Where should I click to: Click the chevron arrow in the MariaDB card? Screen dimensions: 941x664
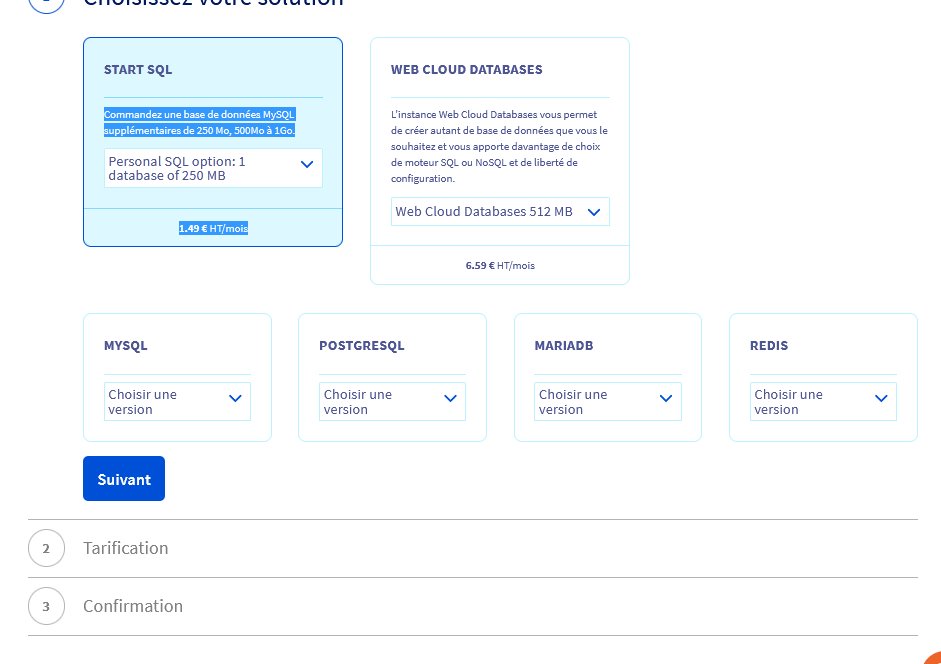[x=666, y=398]
